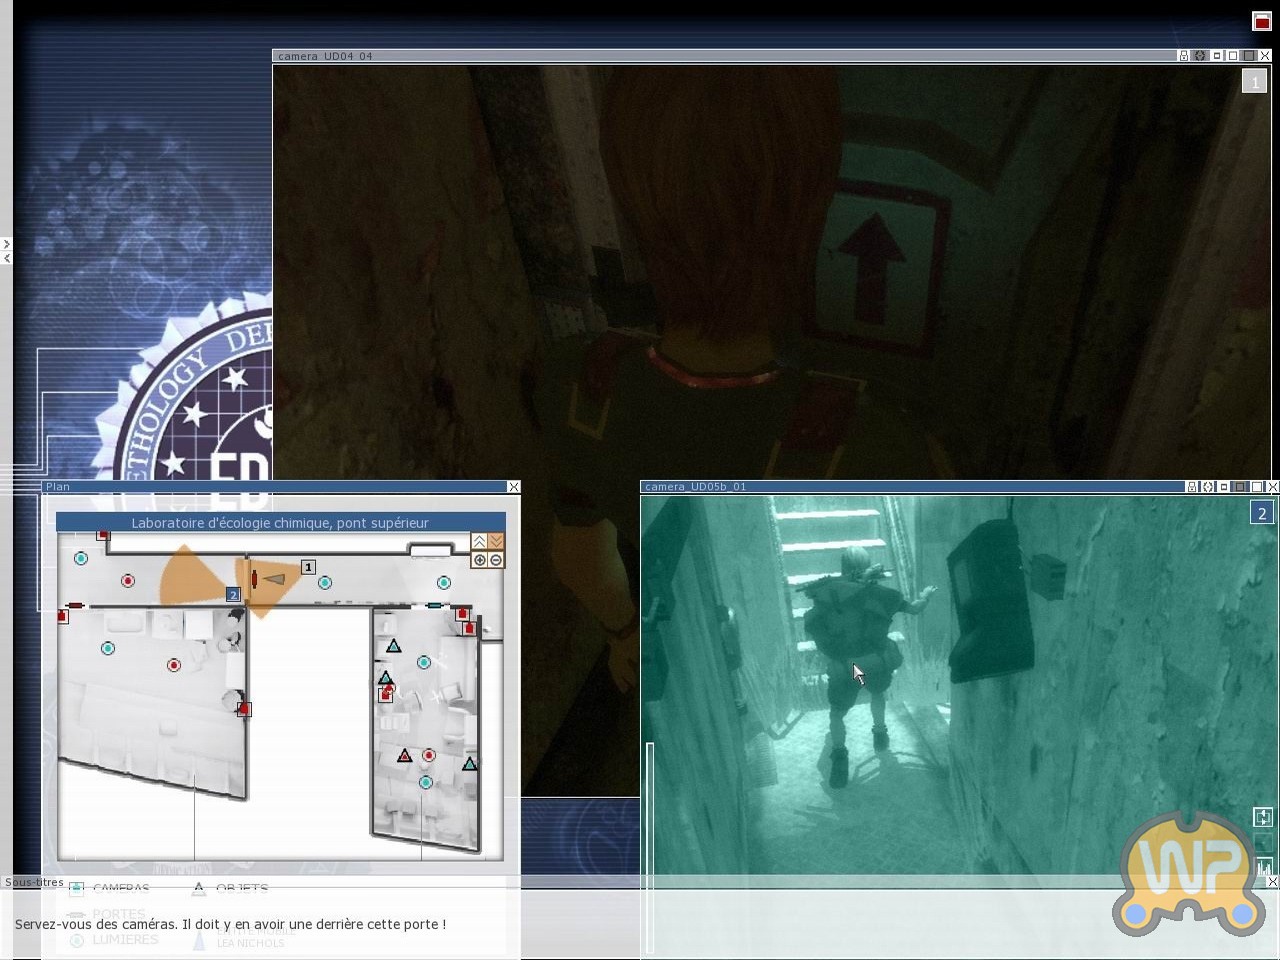Click the number 1 badge on camera view
This screenshot has width=1280, height=960.
pyautogui.click(x=1254, y=82)
